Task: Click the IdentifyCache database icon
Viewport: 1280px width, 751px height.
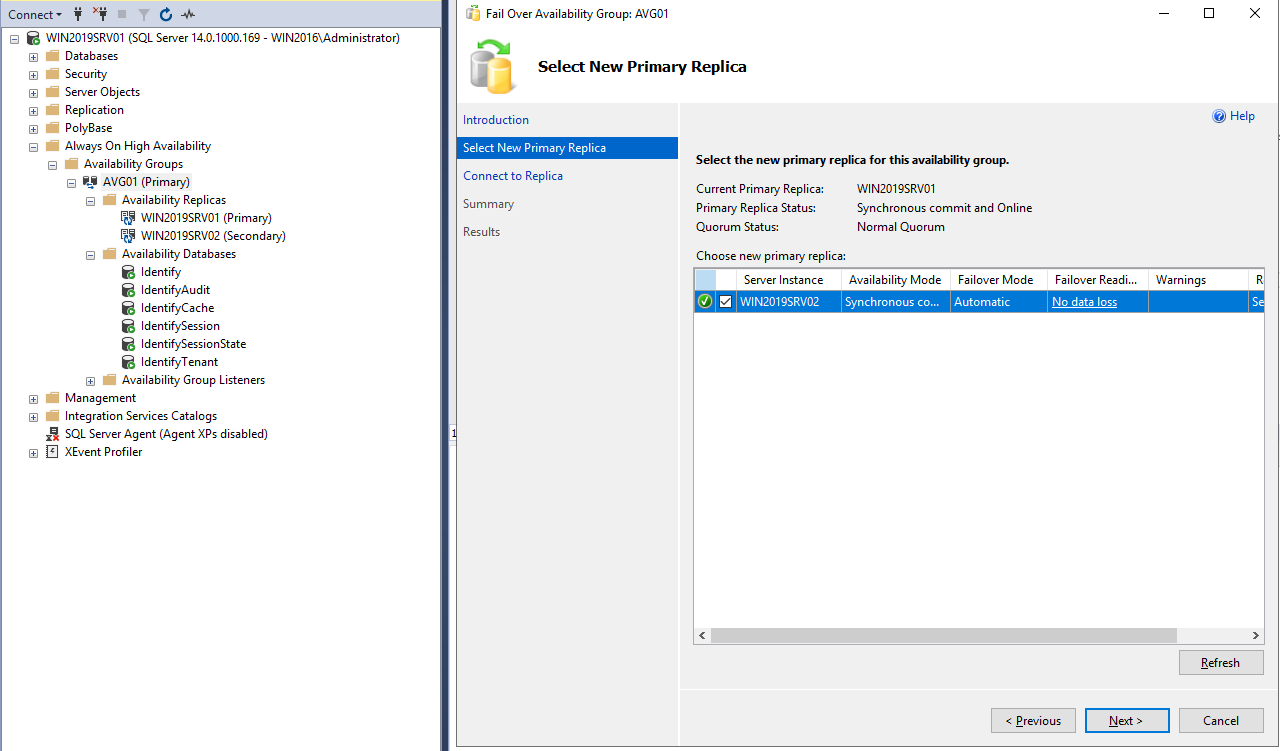Action: point(128,308)
